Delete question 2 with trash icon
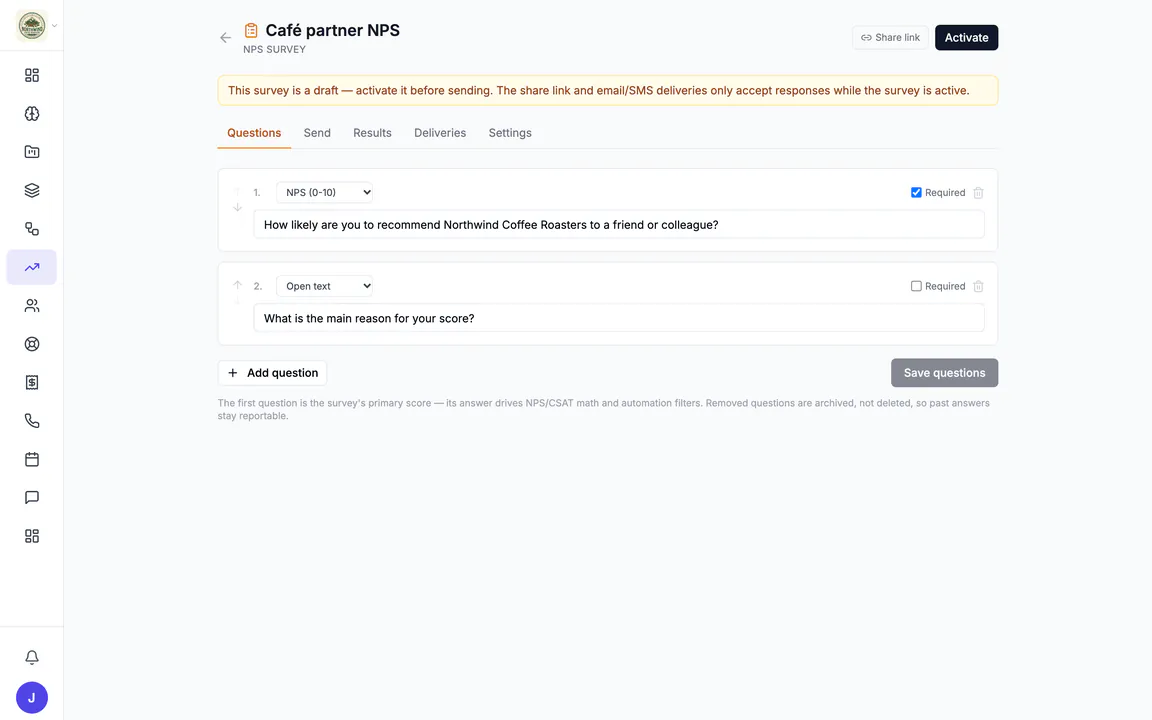Screen dimensions: 1152x720 [978, 287]
